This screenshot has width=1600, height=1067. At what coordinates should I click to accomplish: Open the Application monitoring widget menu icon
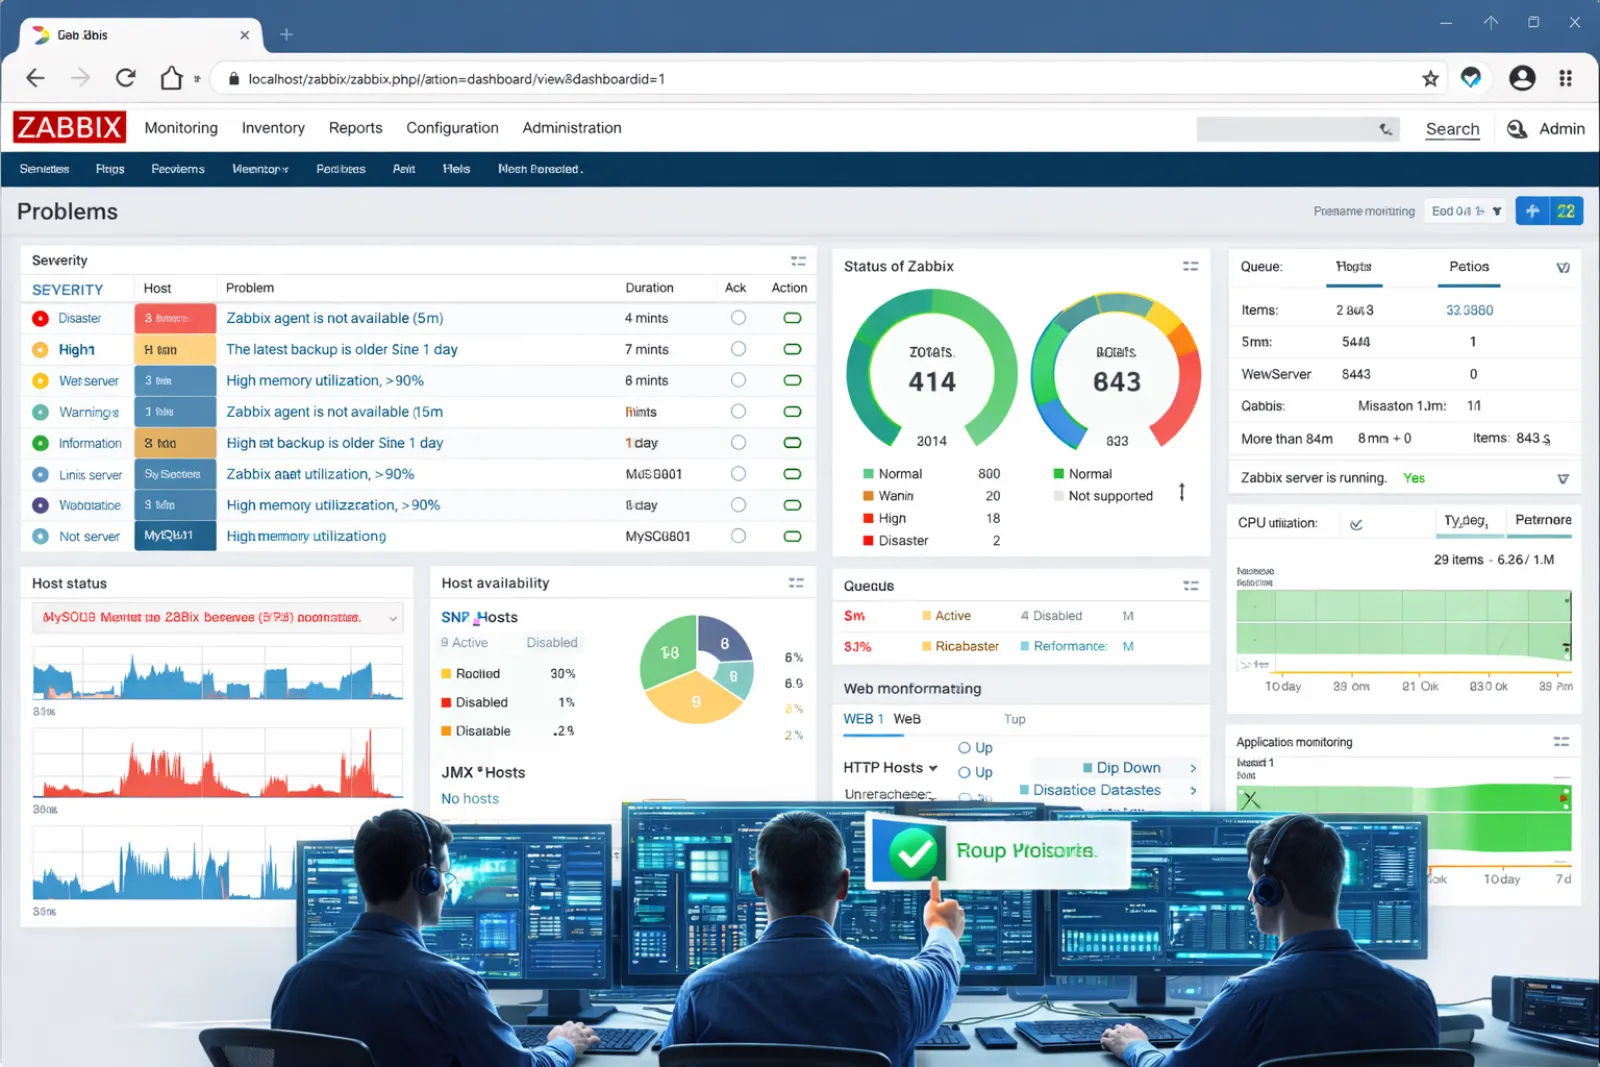[x=1561, y=742]
